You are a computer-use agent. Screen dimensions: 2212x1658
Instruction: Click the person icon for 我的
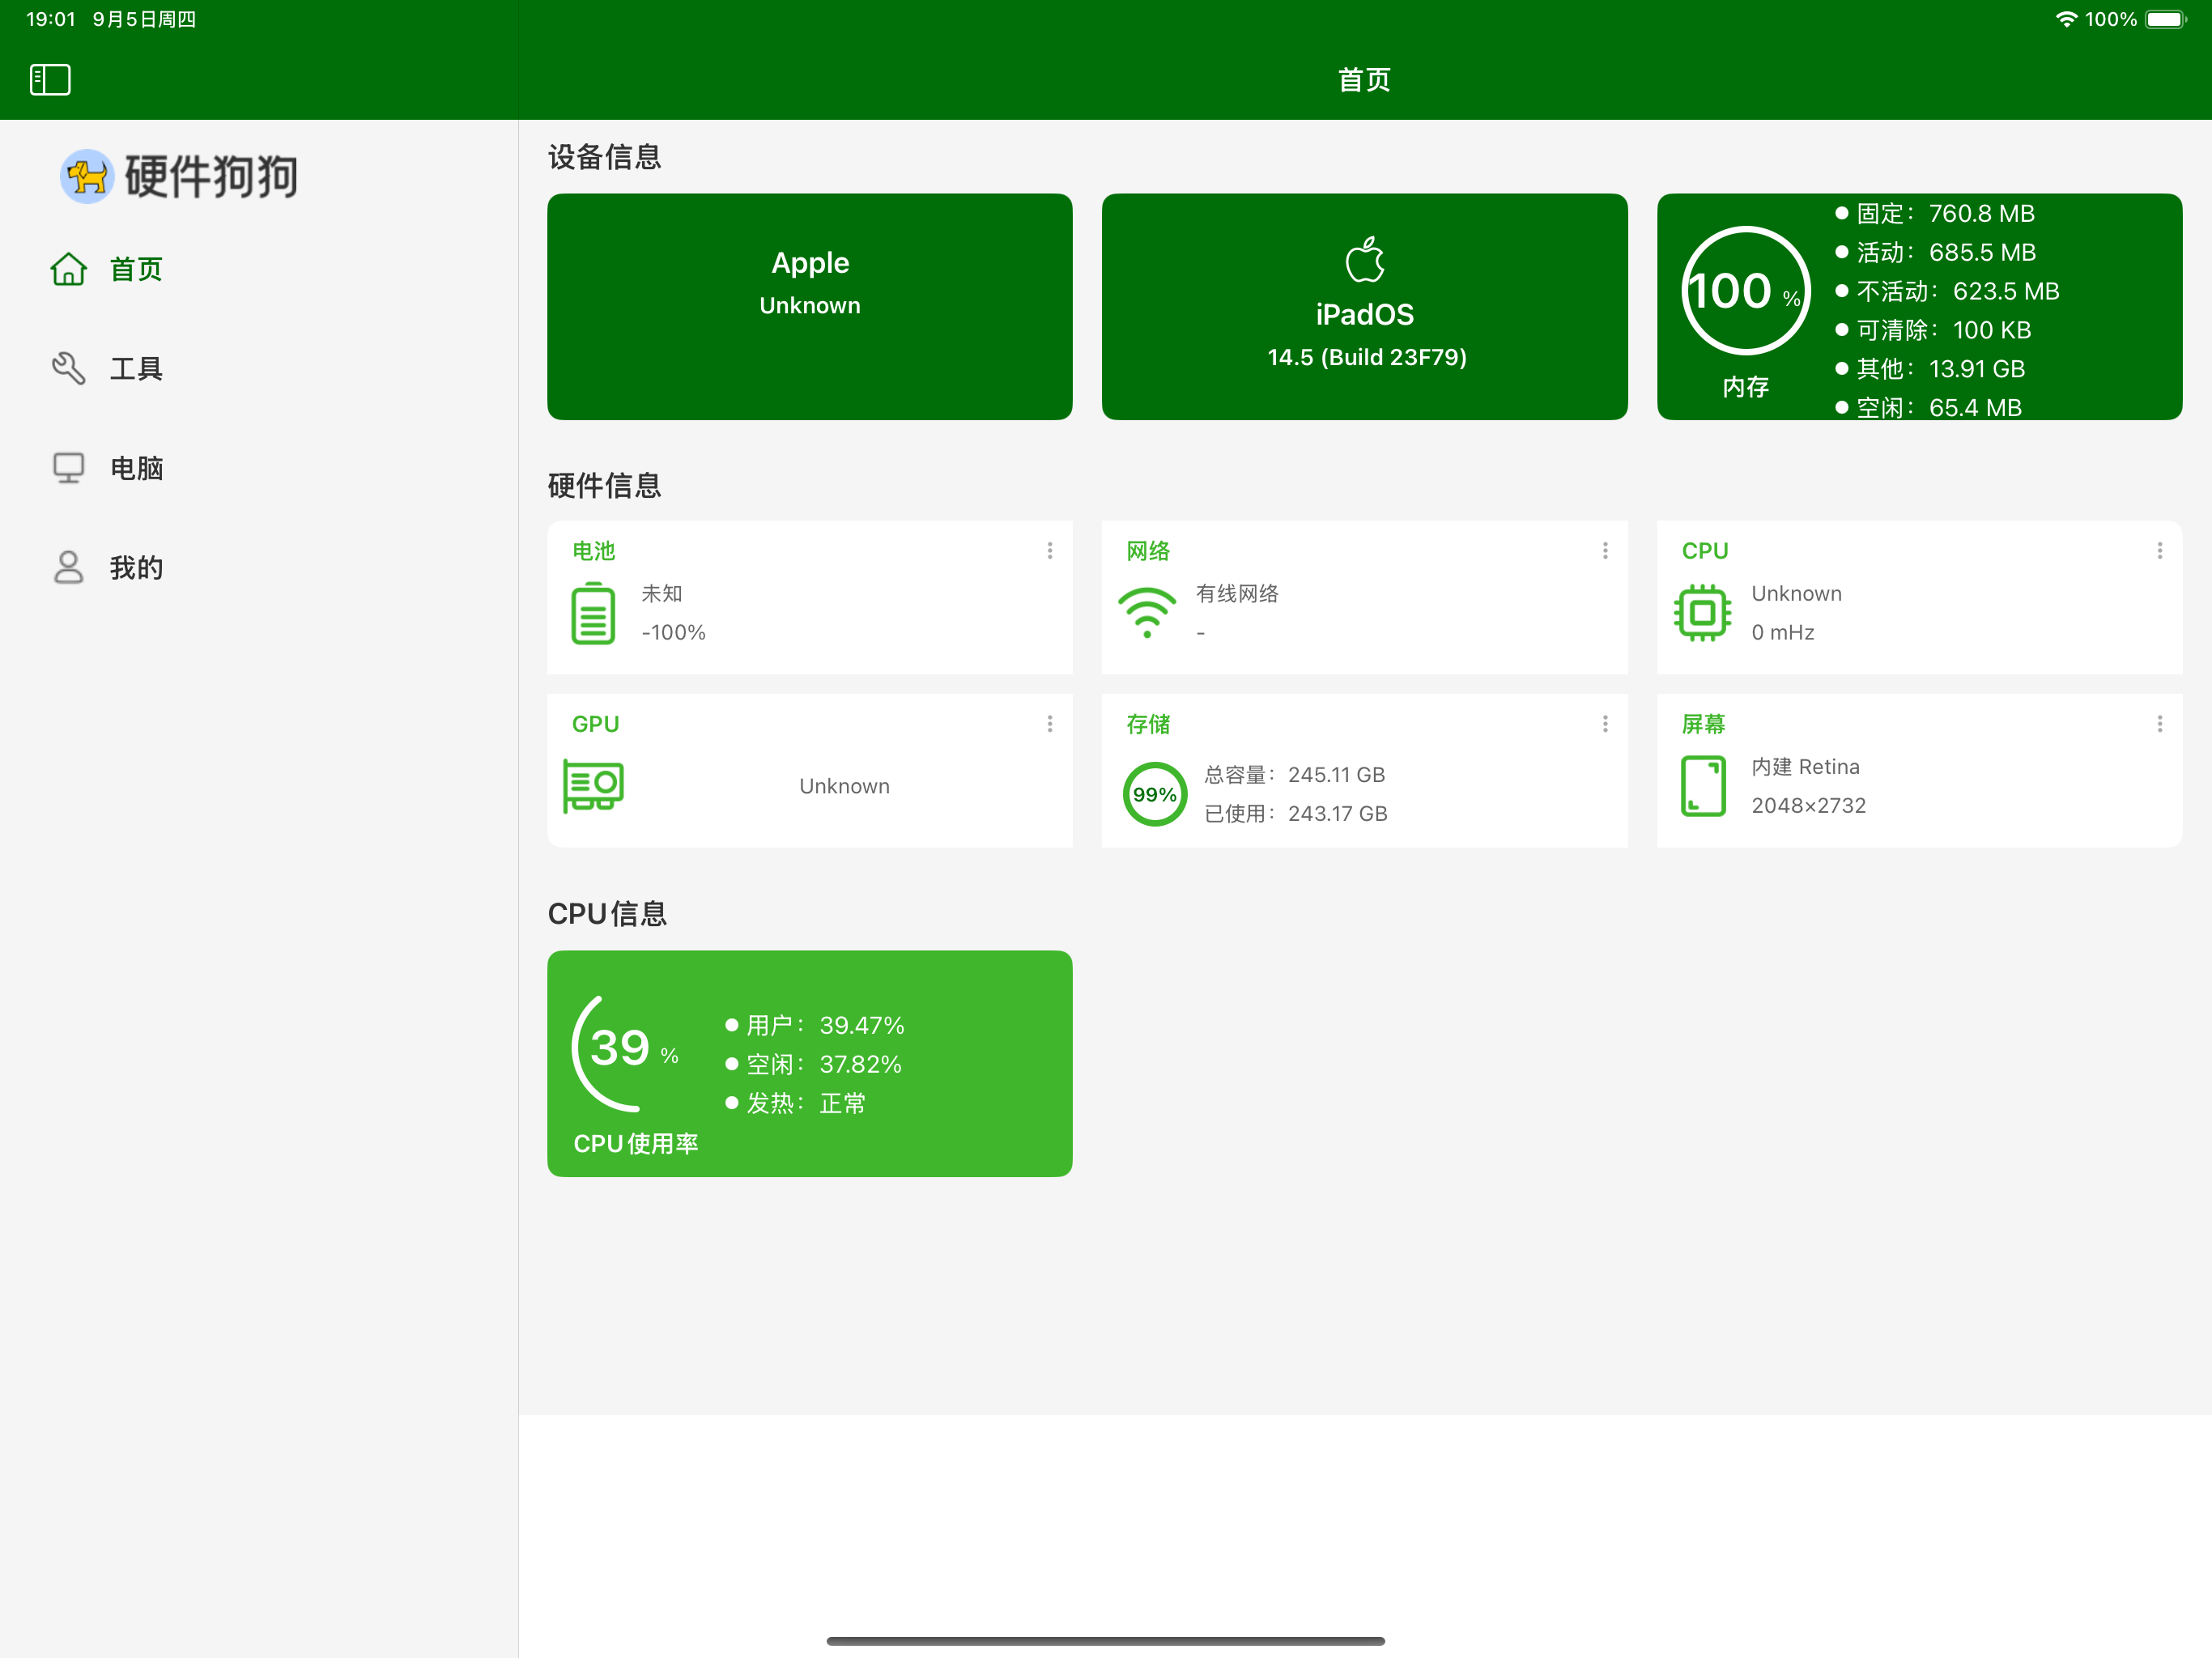tap(68, 568)
